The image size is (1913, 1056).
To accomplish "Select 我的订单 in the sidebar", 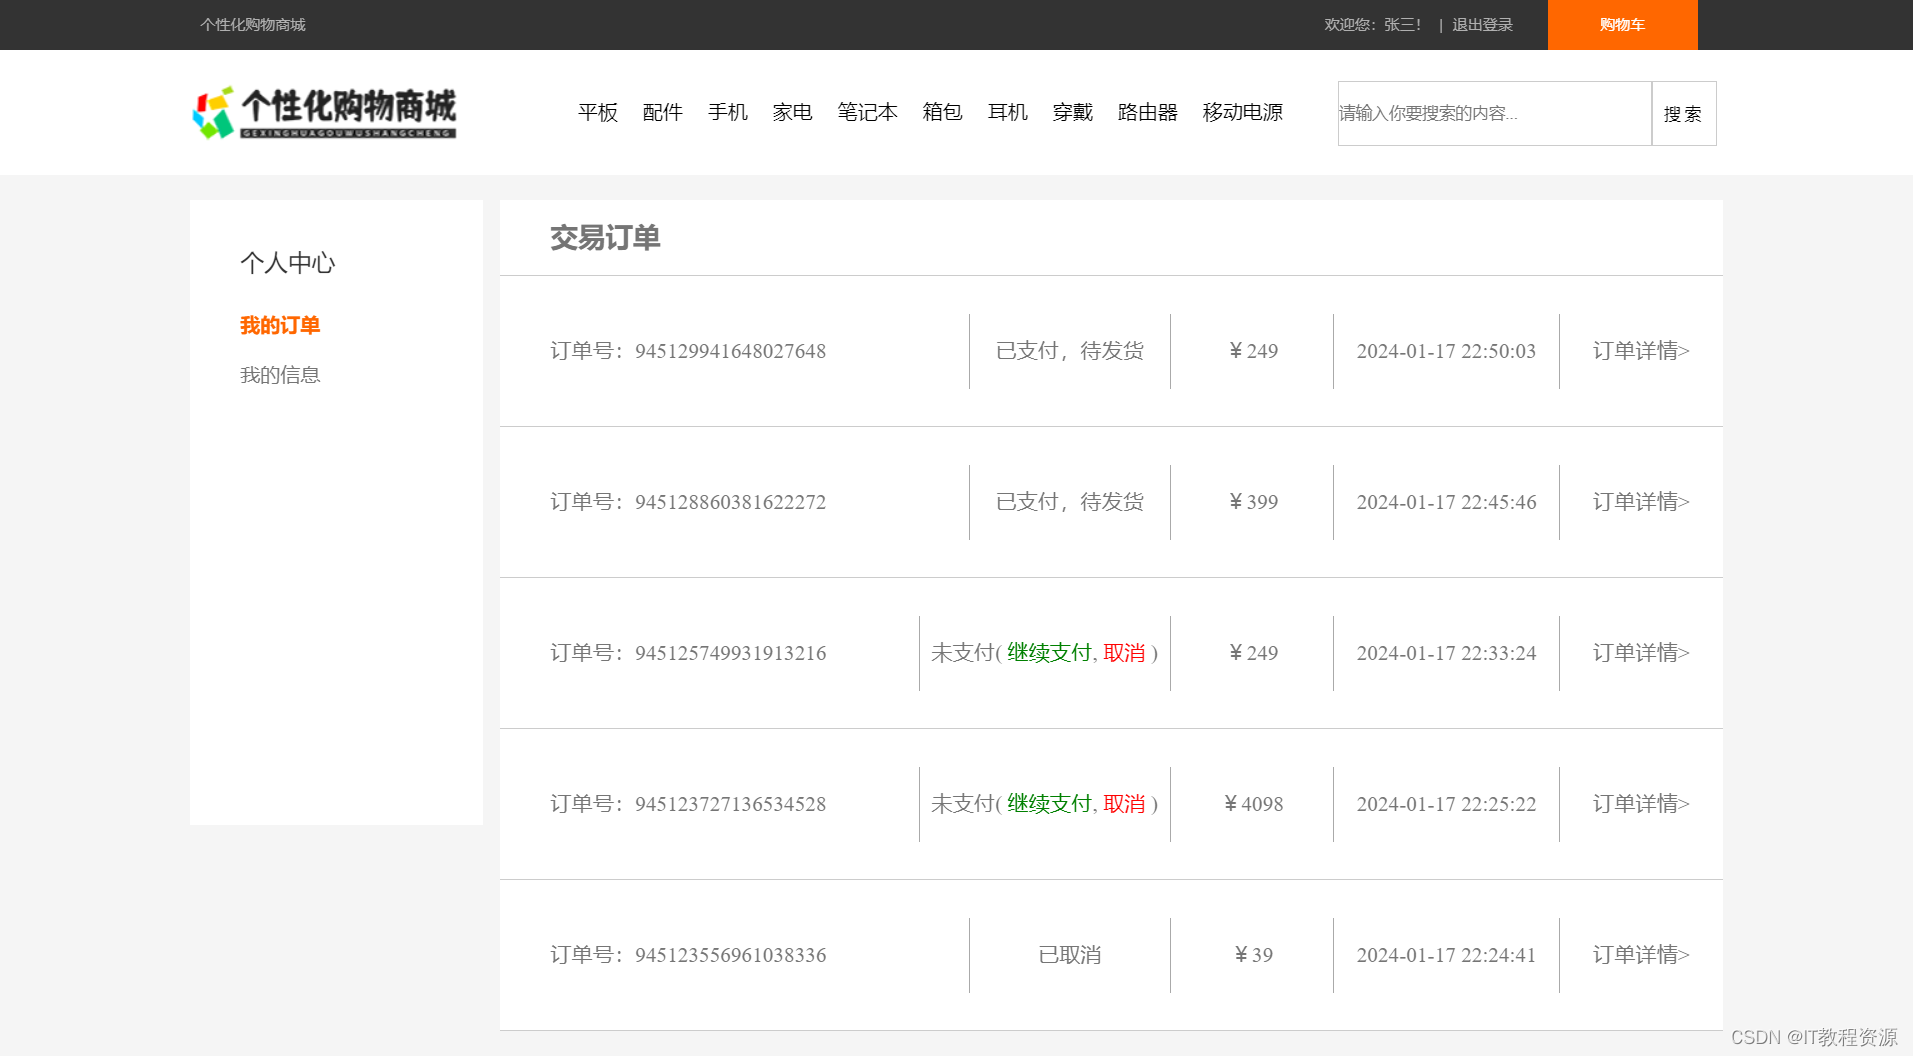I will 280,325.
